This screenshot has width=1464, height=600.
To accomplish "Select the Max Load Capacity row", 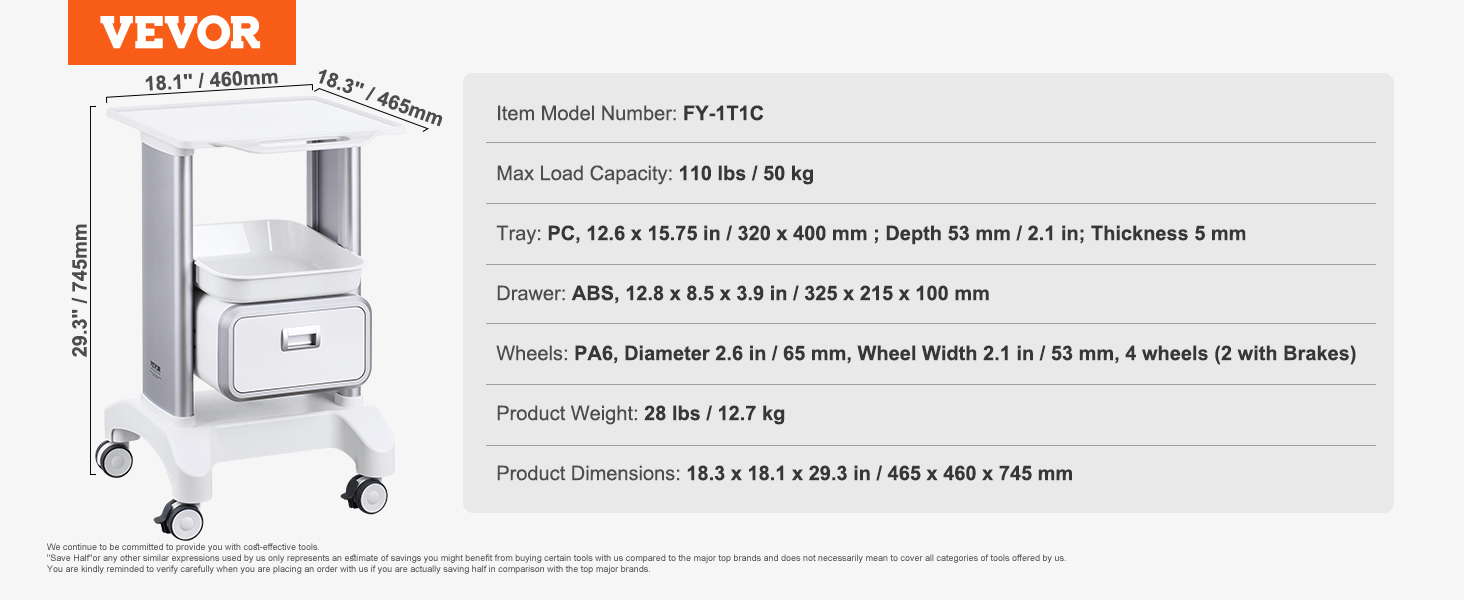I will 655,173.
